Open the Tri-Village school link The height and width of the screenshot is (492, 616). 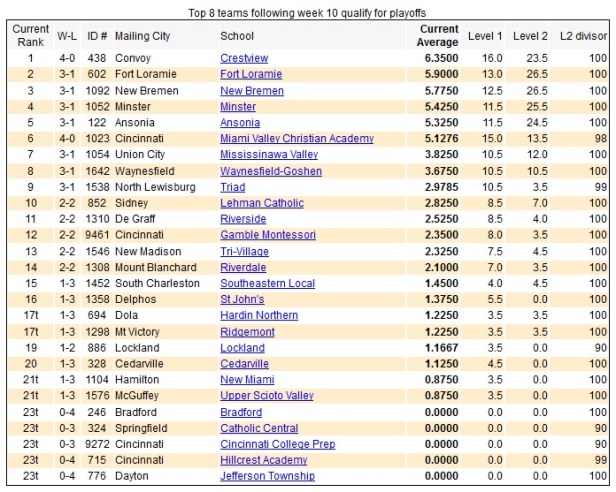pos(244,252)
